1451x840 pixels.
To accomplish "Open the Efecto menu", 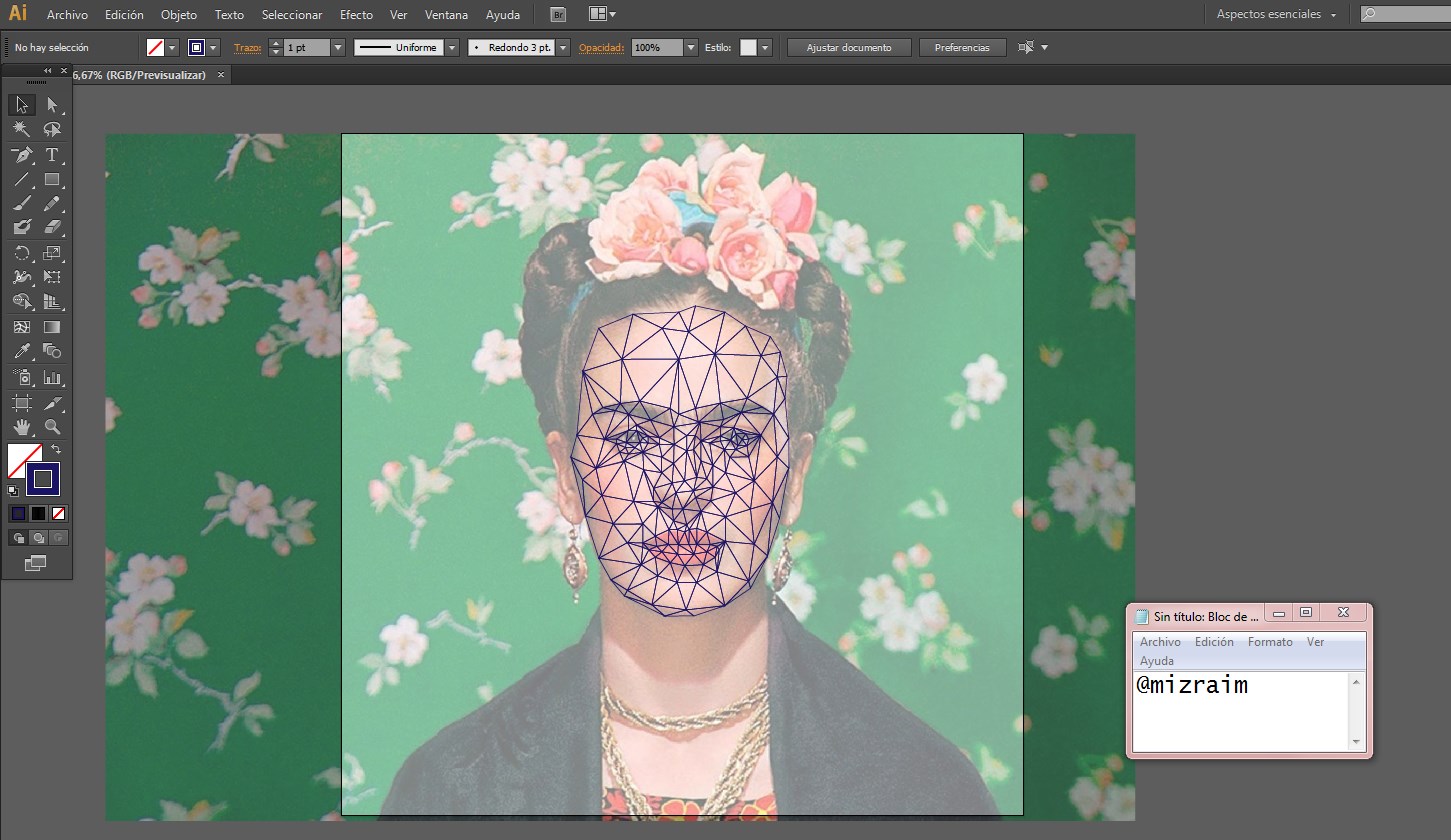I will pyautogui.click(x=356, y=15).
